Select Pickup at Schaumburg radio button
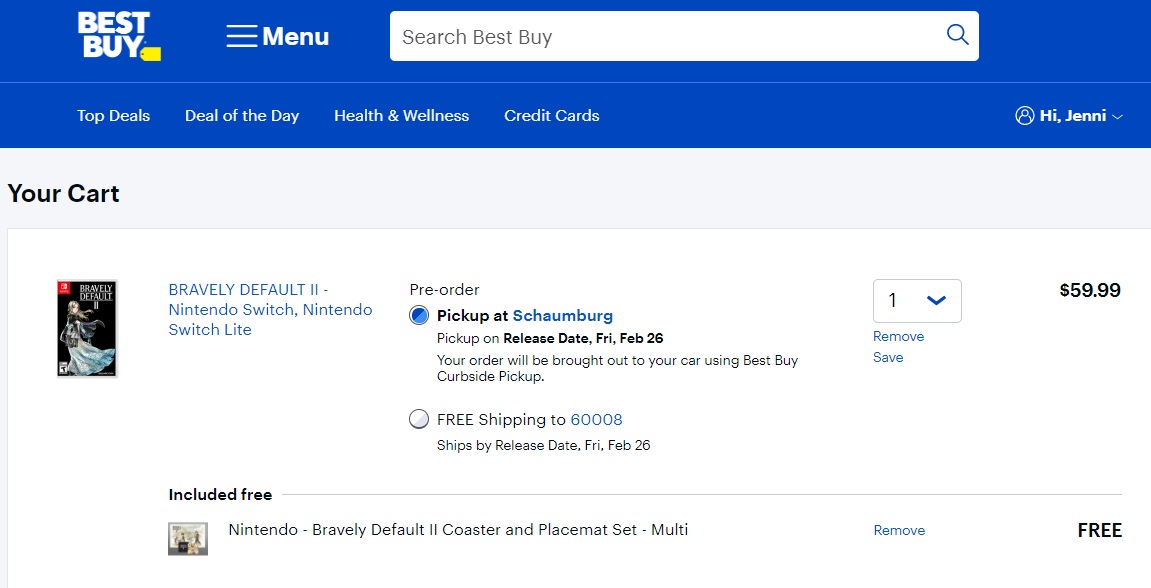 click(x=419, y=316)
